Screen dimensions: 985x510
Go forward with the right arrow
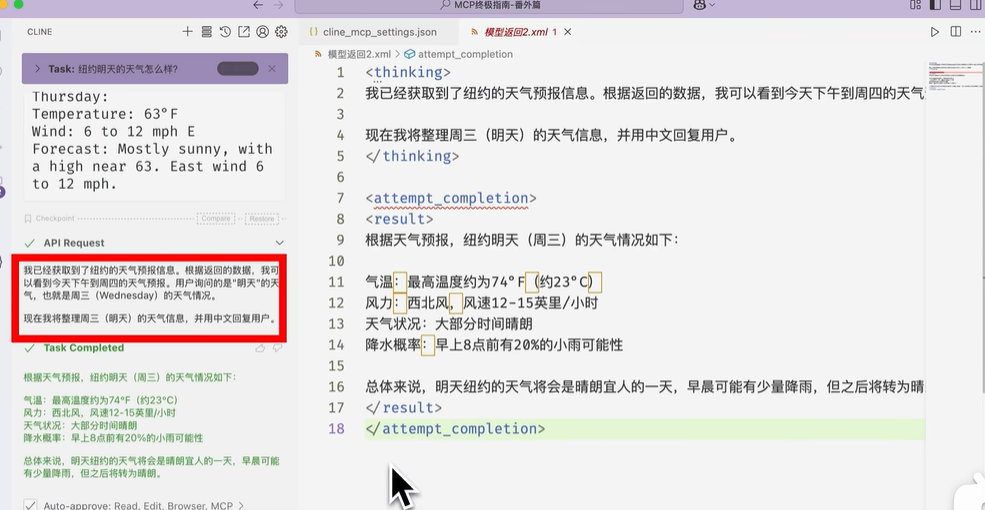[279, 5]
